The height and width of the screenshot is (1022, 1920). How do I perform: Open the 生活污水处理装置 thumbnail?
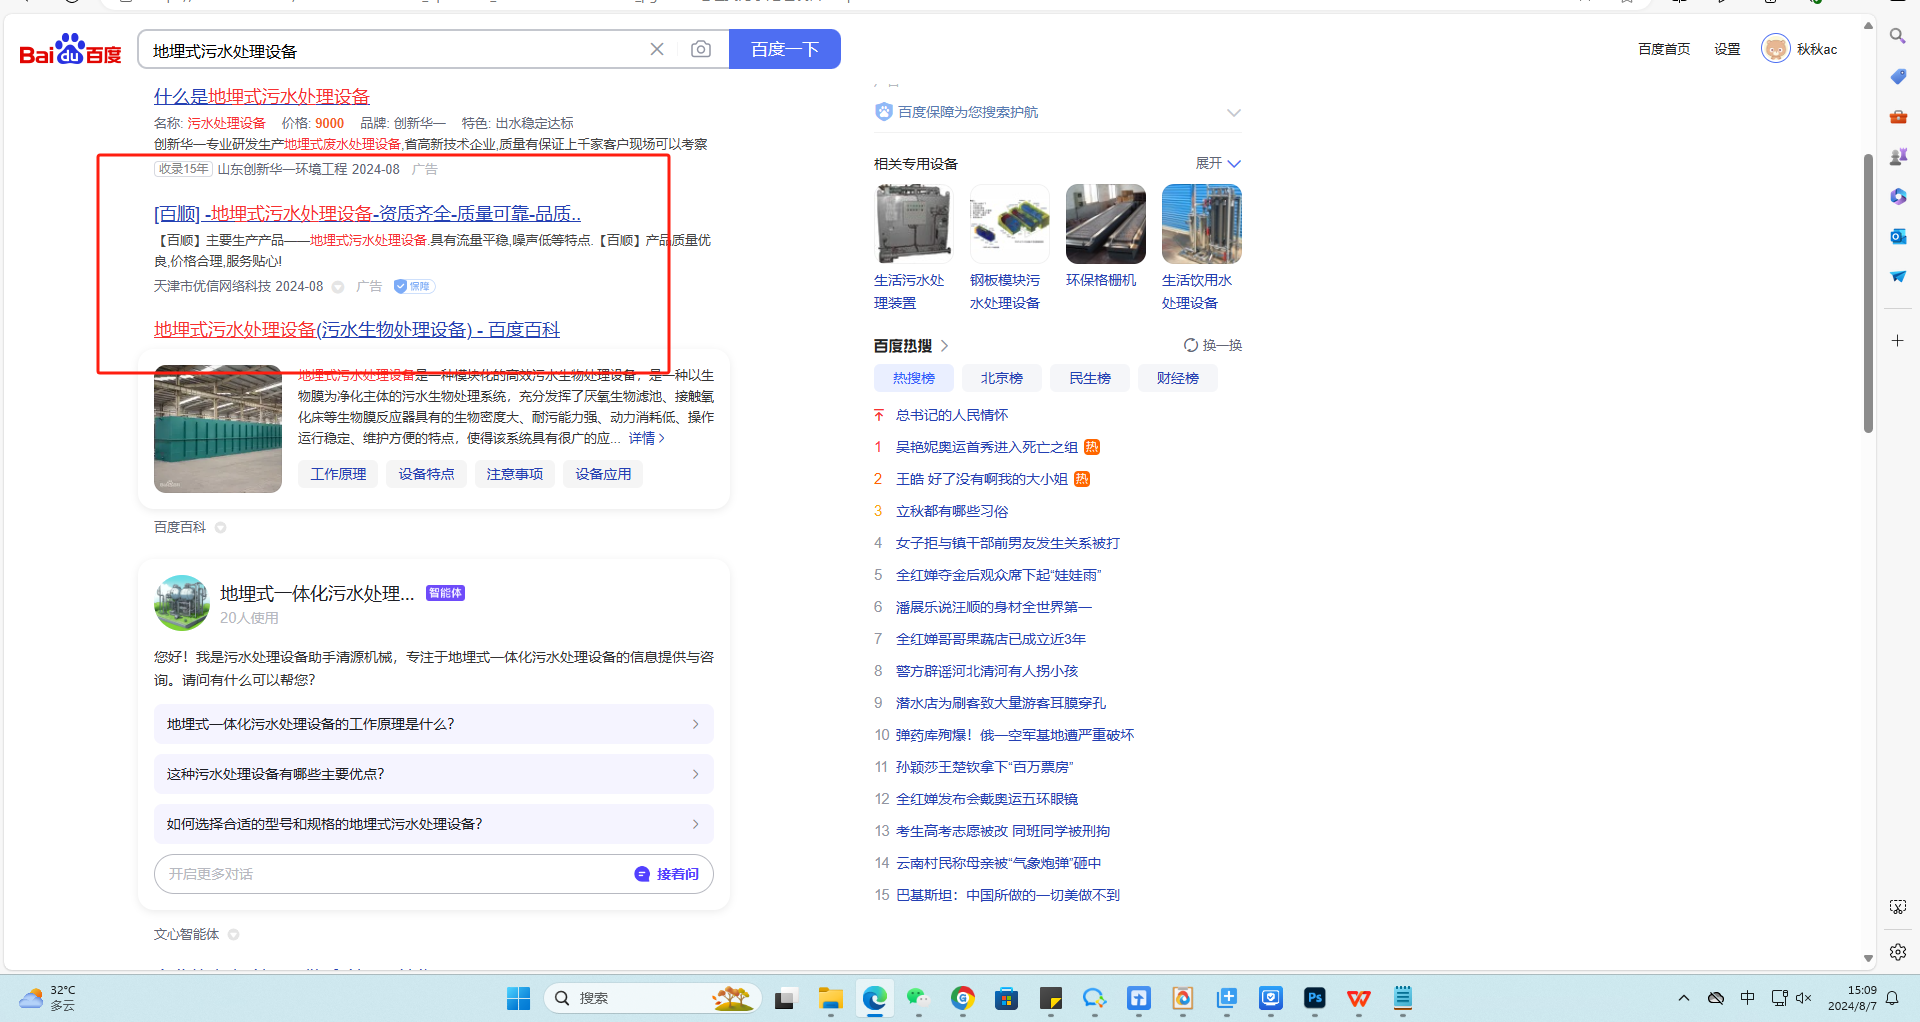pos(913,224)
